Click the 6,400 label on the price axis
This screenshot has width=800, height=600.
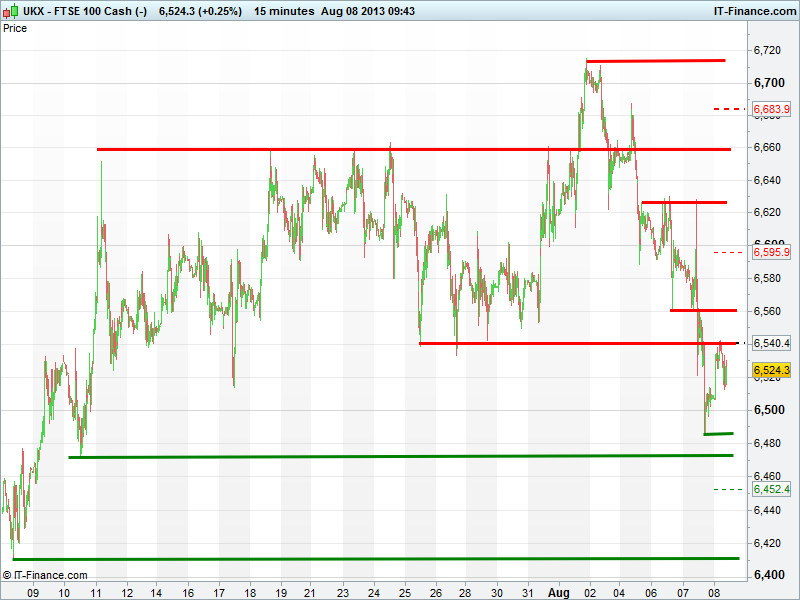tap(767, 576)
